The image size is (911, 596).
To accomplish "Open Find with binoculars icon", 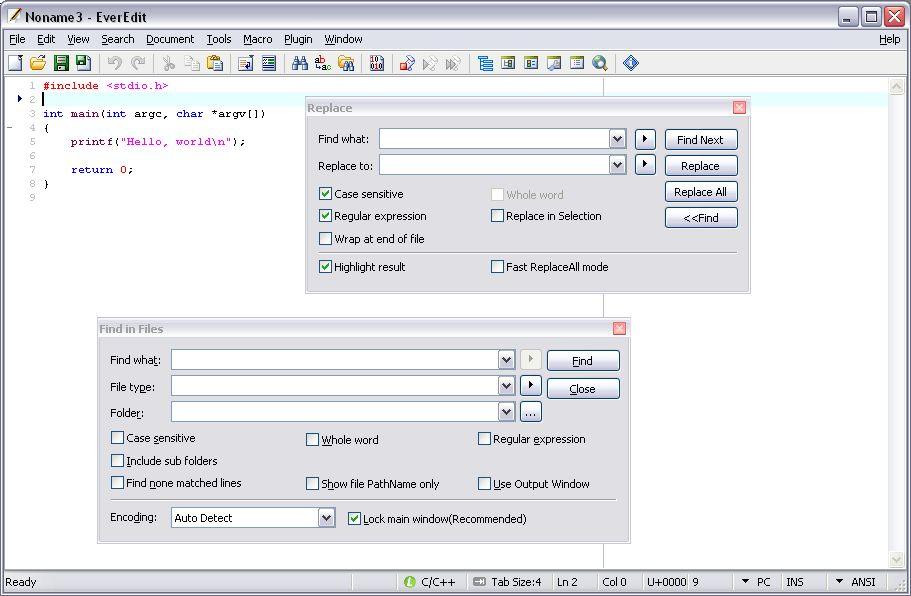I will click(300, 63).
